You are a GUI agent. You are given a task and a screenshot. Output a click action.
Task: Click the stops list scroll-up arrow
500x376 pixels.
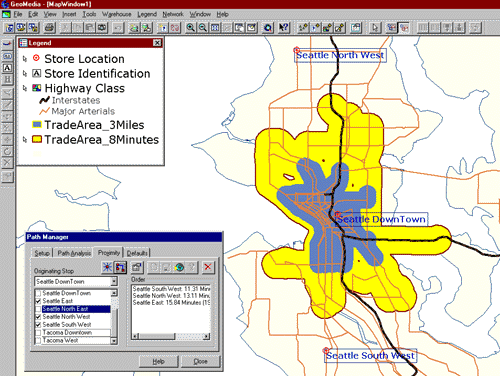pos(114,293)
